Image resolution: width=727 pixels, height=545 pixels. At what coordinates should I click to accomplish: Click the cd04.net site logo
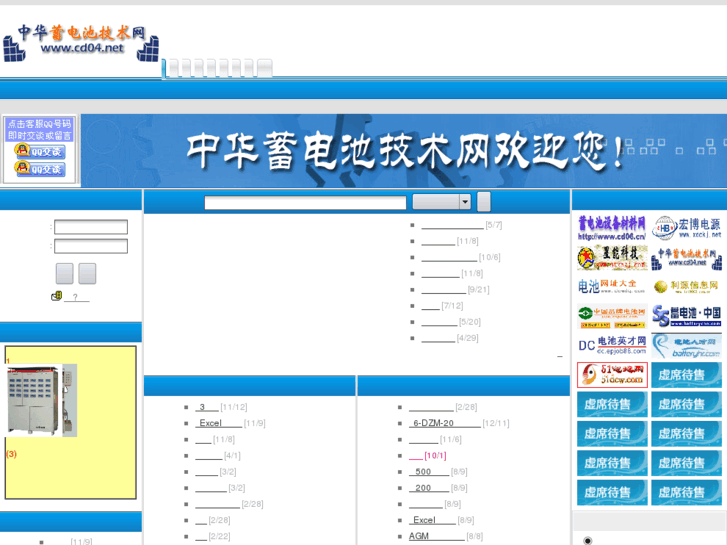[x=81, y=43]
